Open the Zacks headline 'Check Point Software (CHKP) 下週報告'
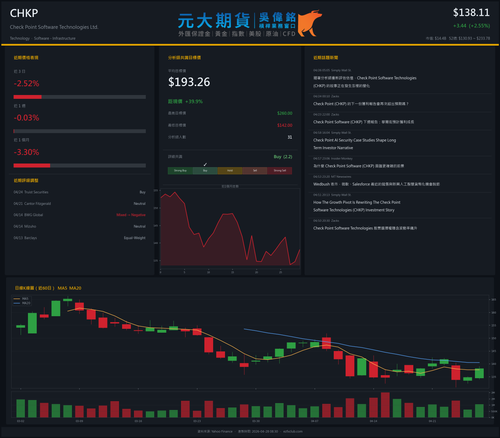 [363, 122]
